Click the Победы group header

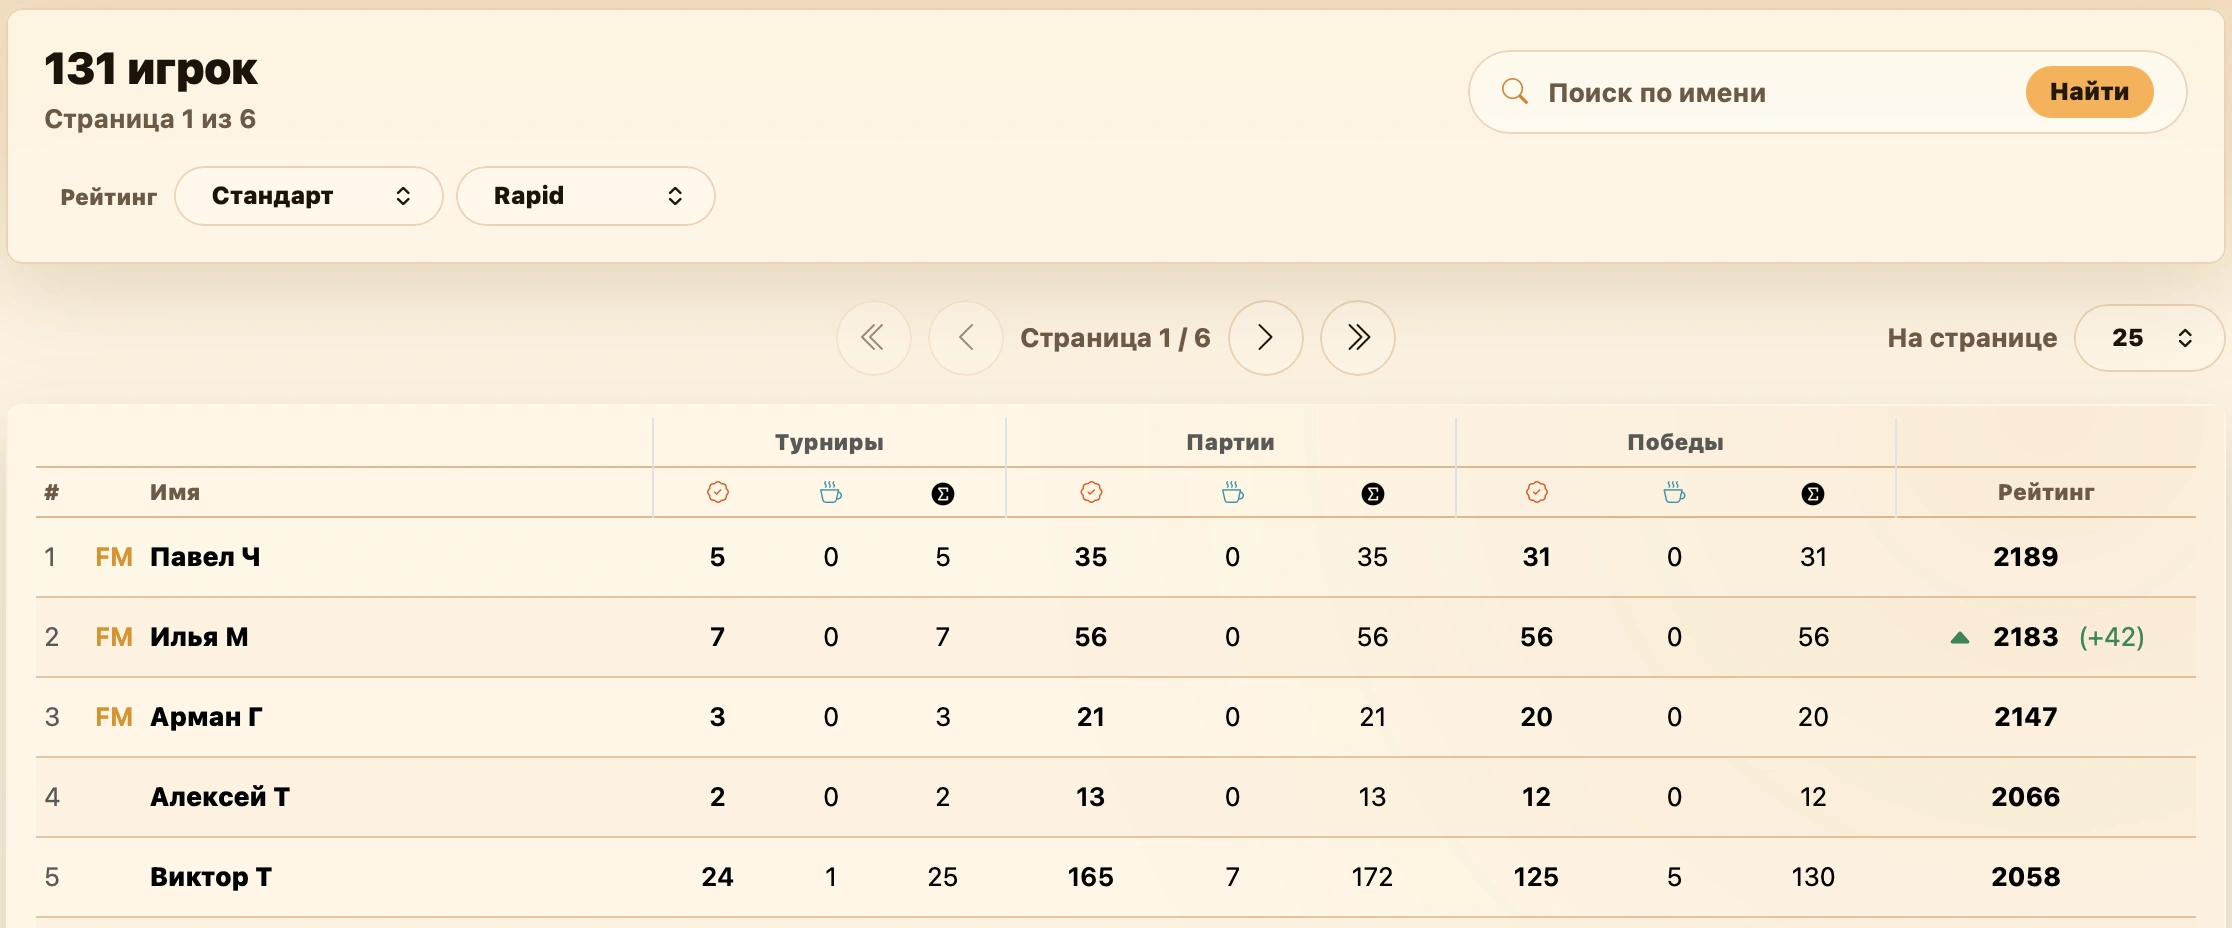click(1675, 442)
